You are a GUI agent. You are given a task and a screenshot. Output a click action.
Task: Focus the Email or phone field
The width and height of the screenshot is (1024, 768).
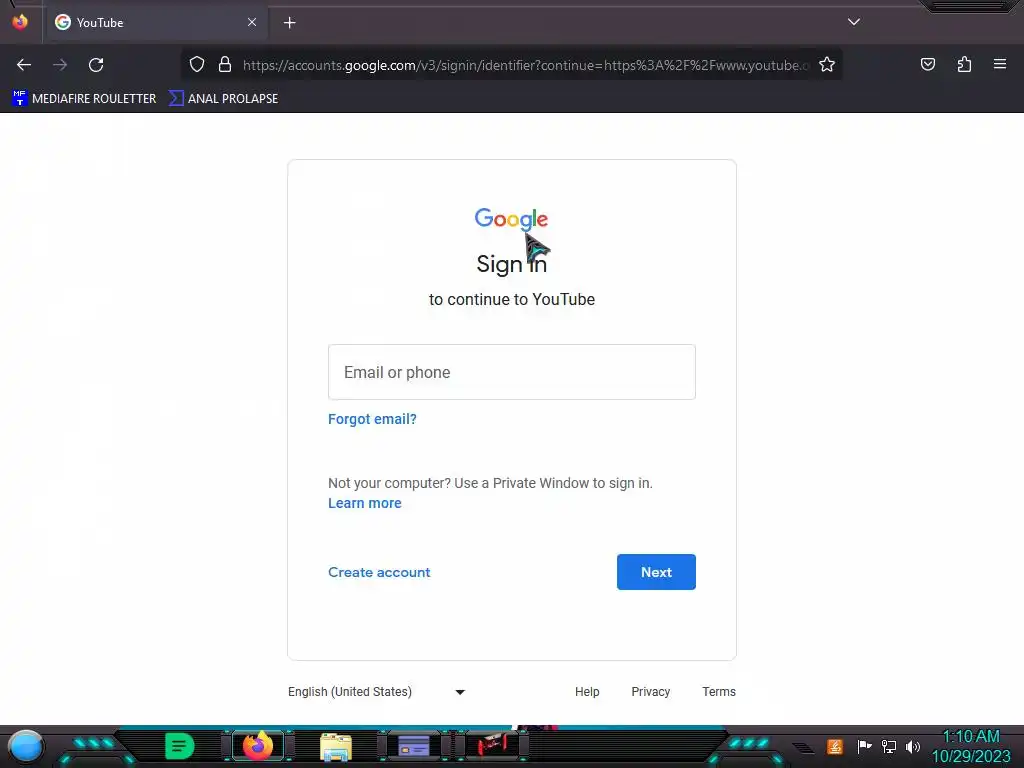click(512, 372)
